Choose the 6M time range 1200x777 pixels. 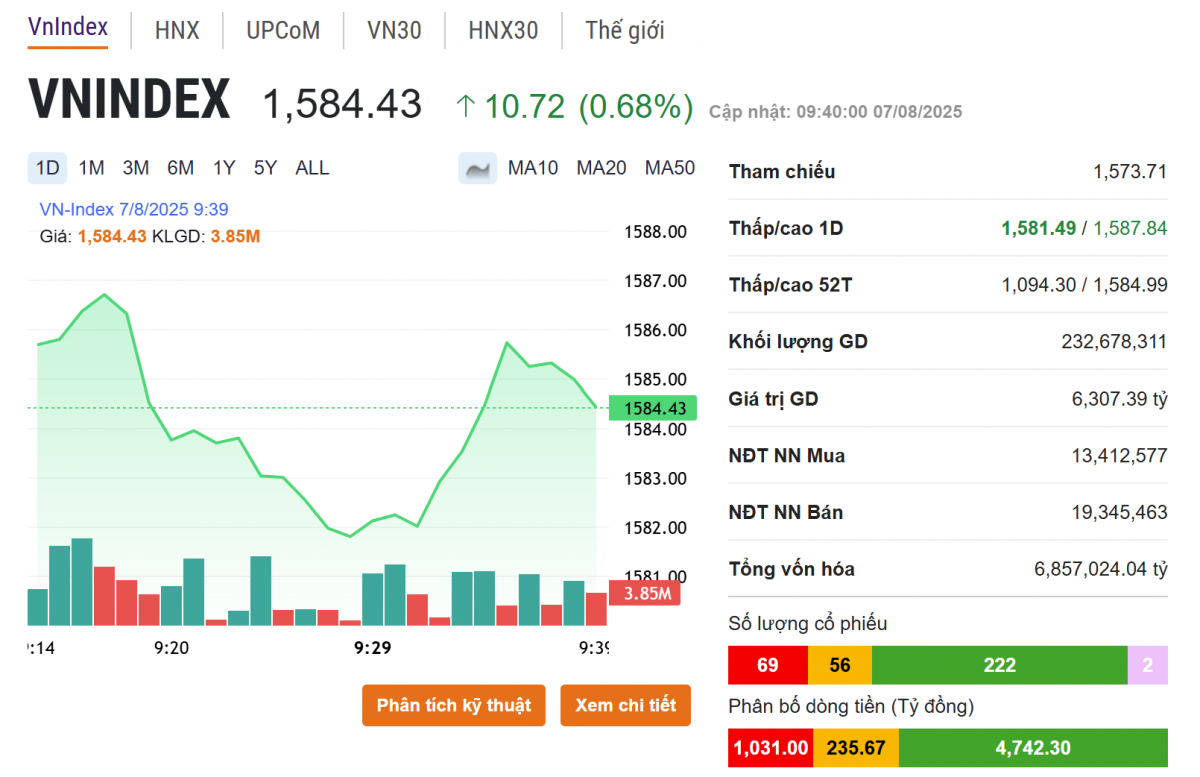click(180, 168)
